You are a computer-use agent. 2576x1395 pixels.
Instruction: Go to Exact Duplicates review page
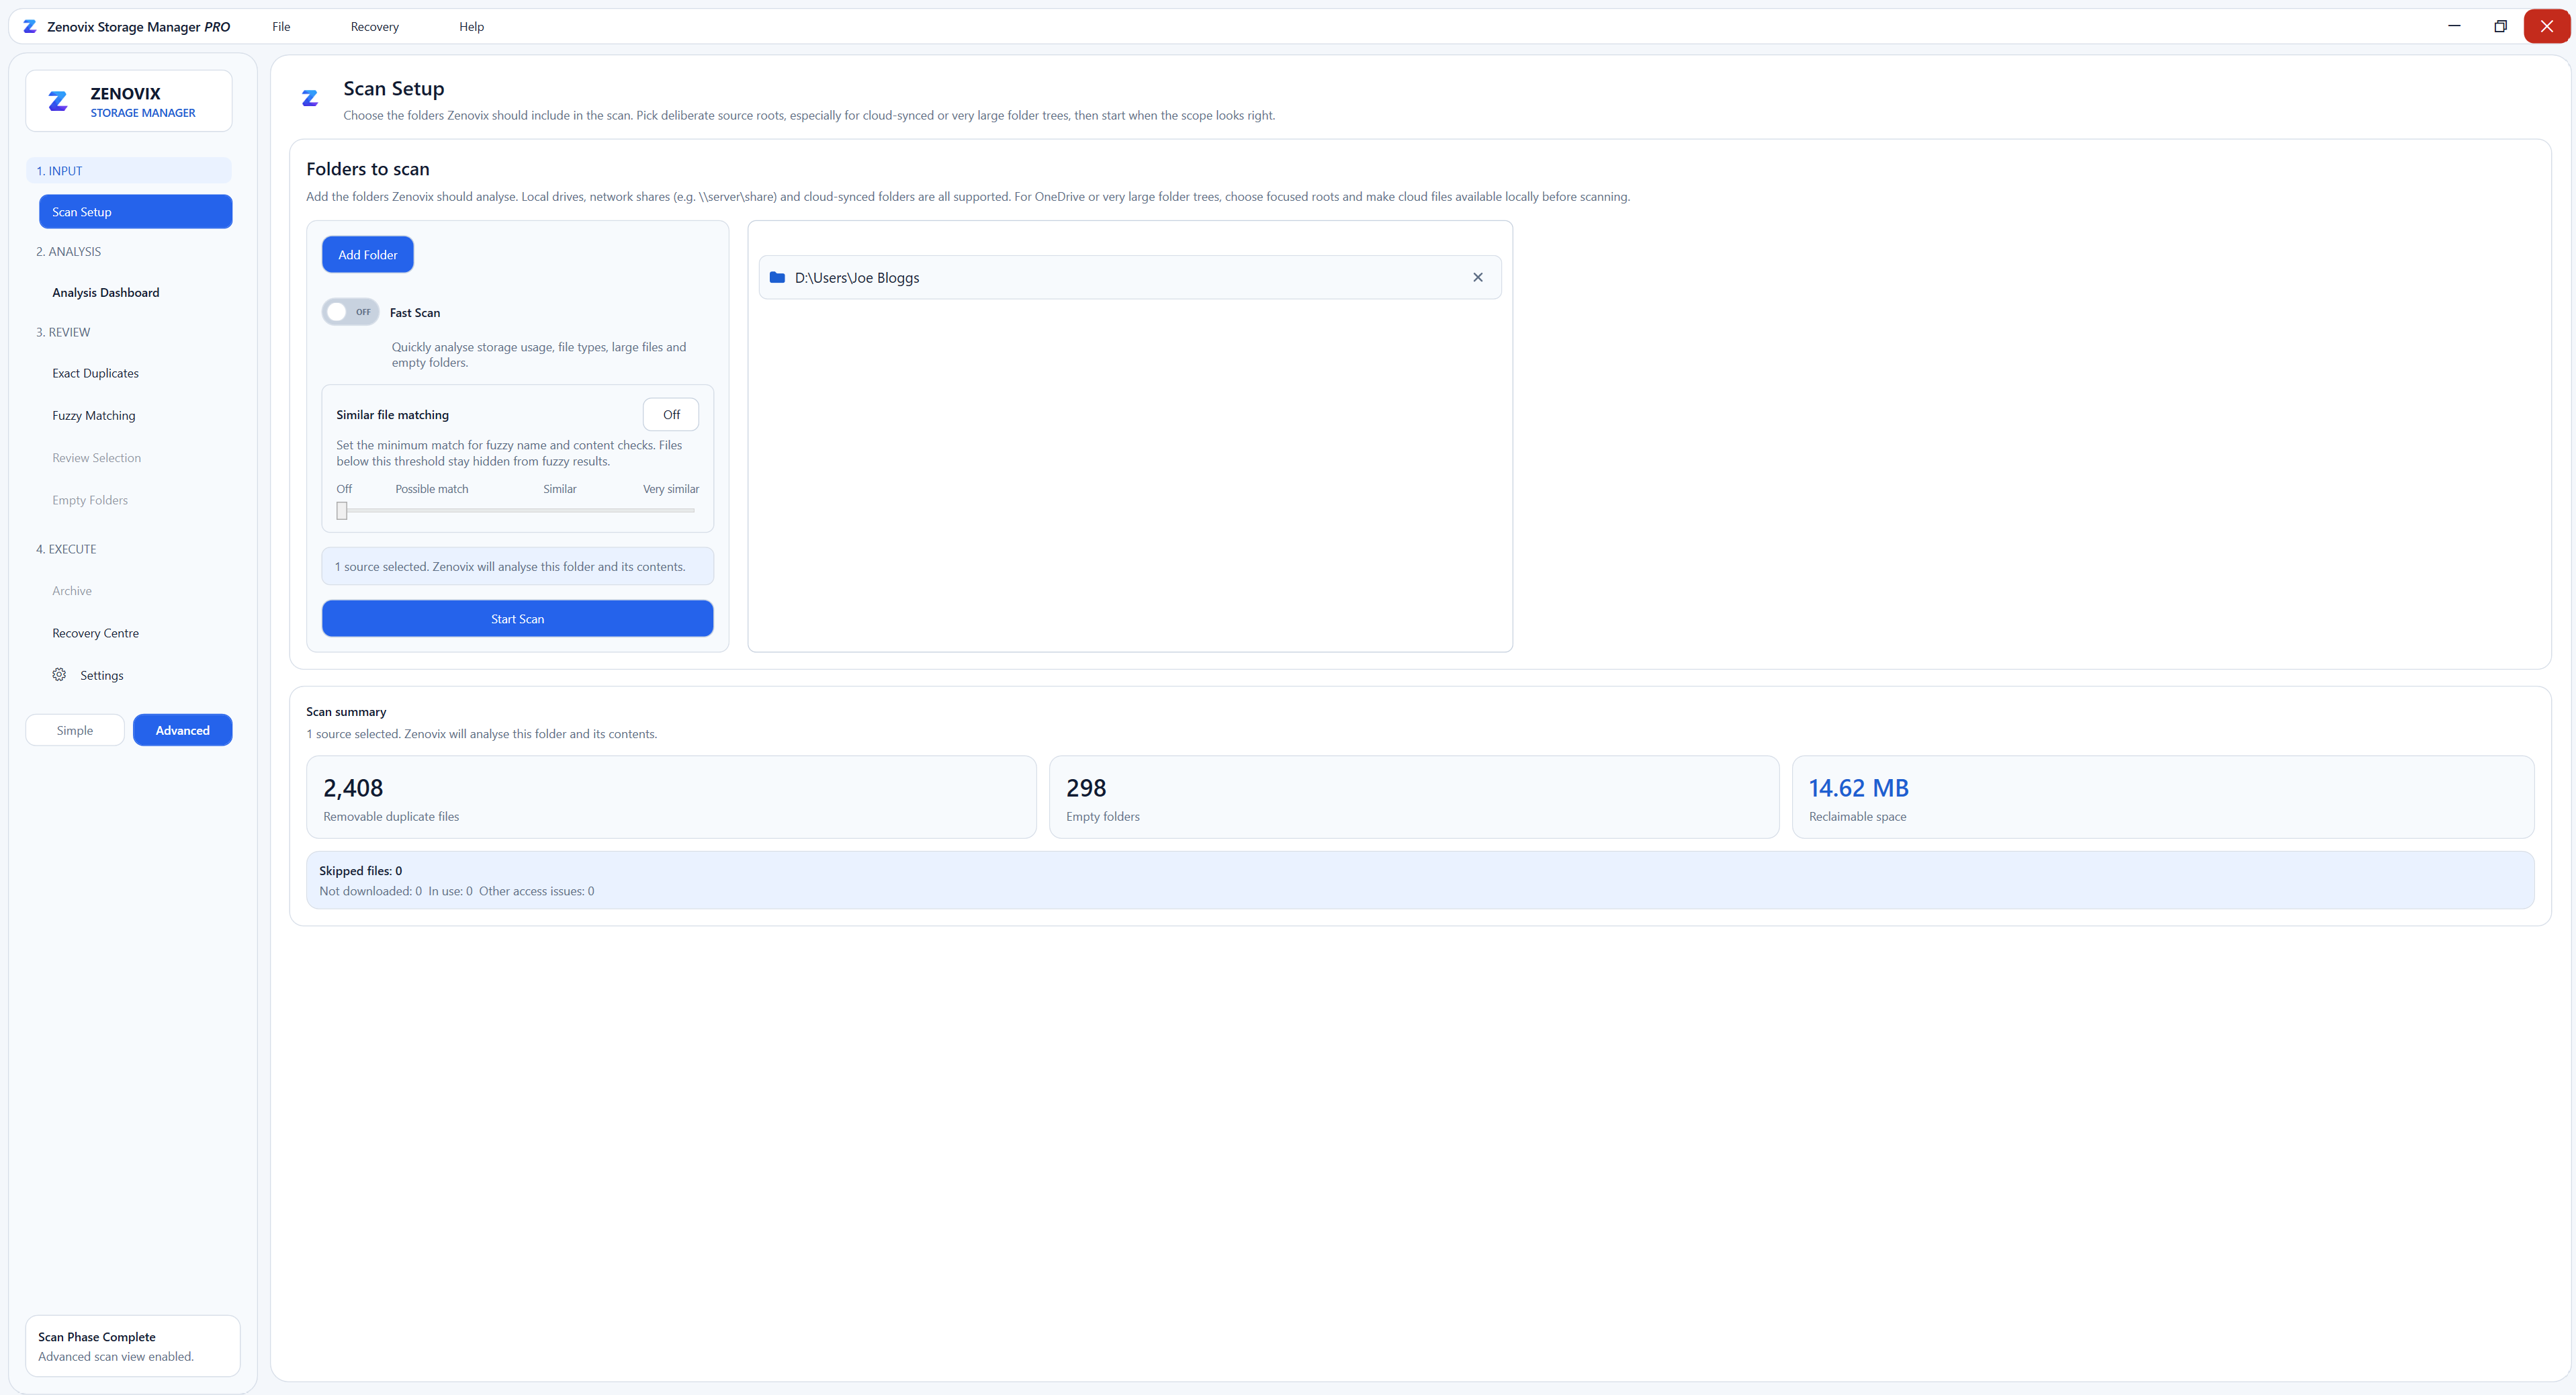[96, 373]
